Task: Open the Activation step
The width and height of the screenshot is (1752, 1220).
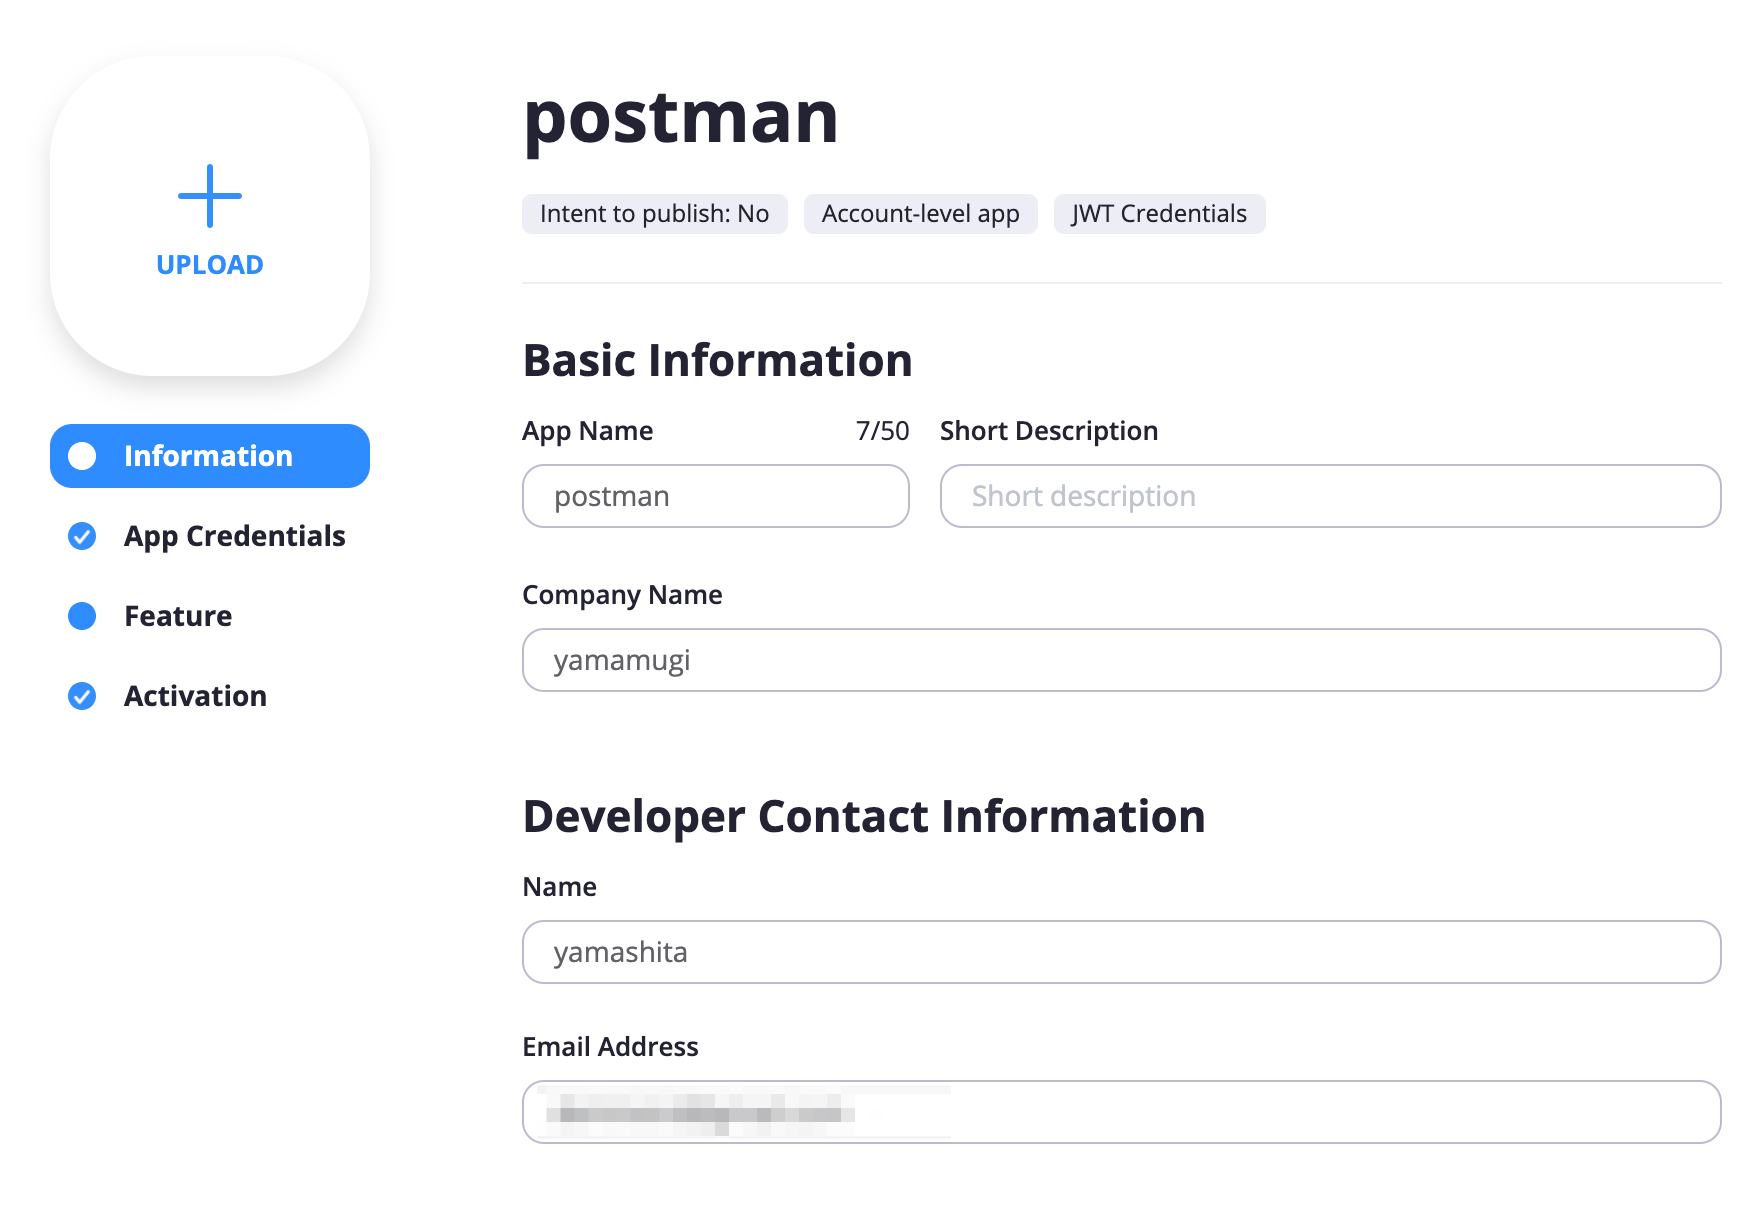Action: [195, 696]
